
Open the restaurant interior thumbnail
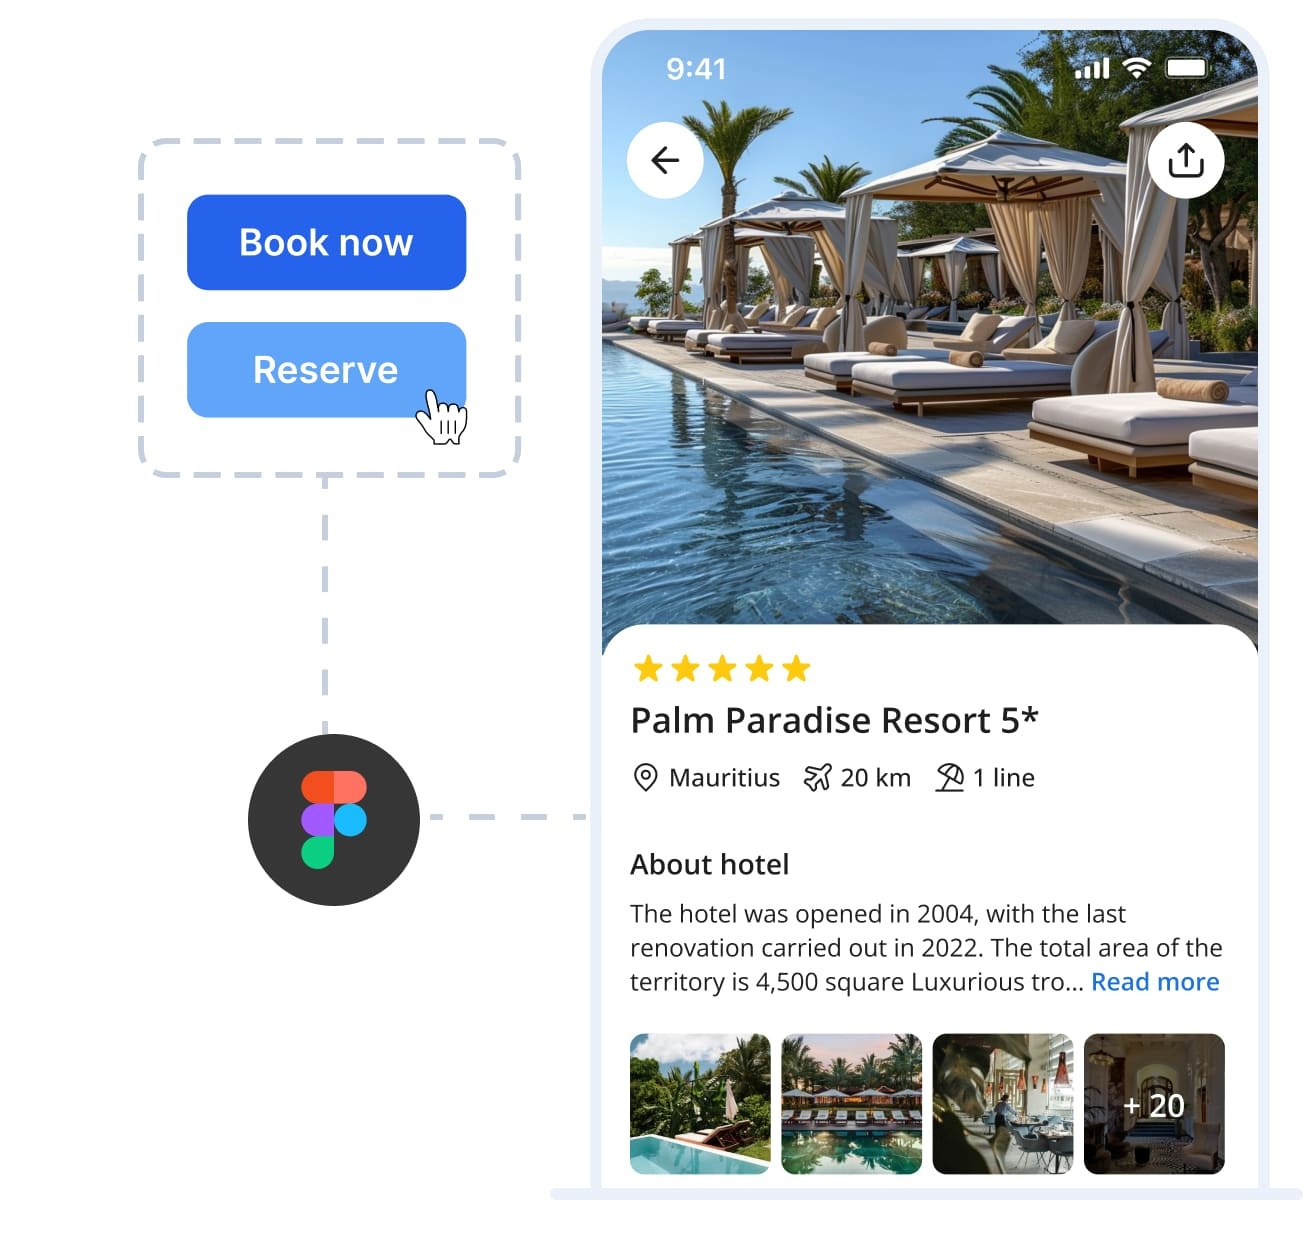click(1003, 1104)
